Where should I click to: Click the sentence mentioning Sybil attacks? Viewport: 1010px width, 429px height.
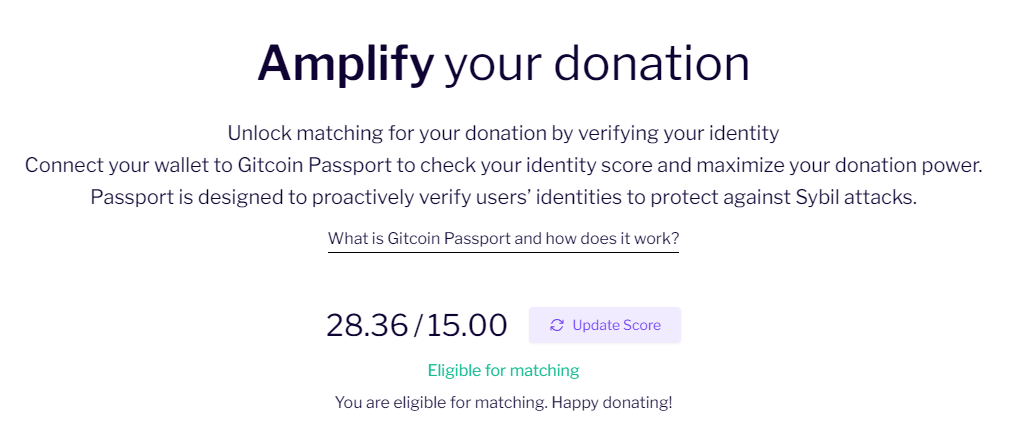(x=504, y=197)
